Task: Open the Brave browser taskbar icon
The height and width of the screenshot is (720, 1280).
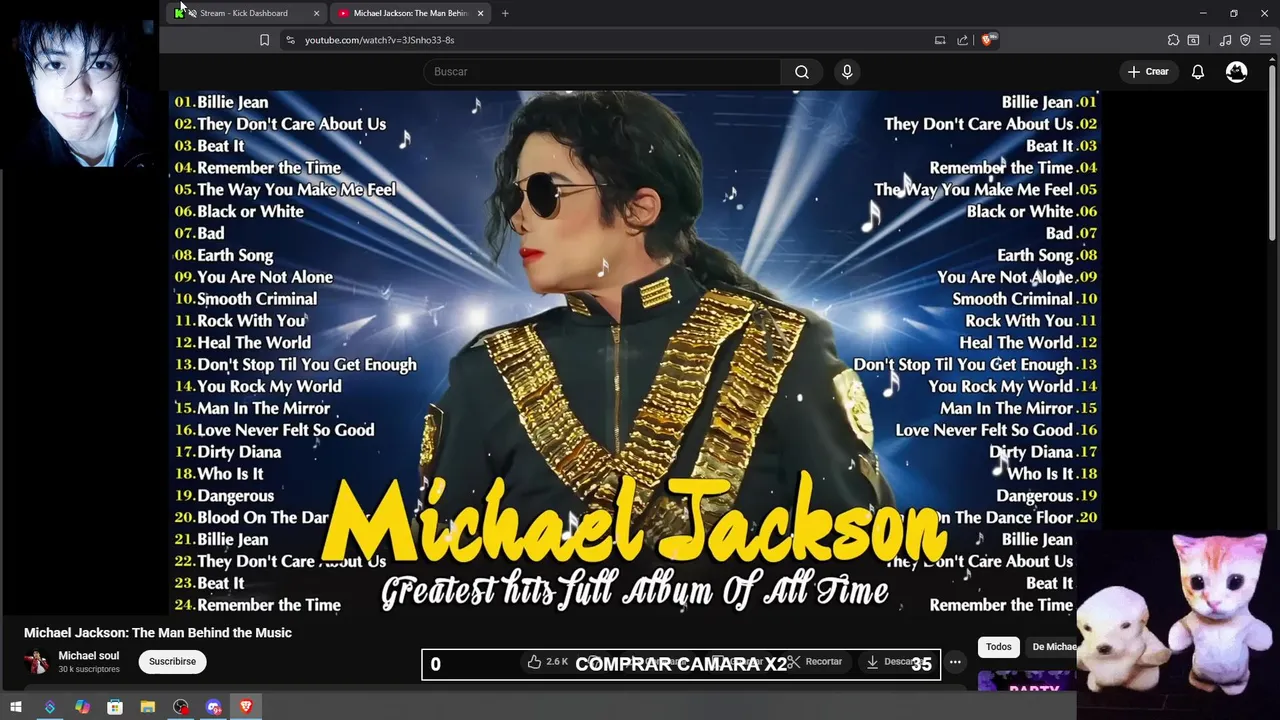Action: [246, 707]
